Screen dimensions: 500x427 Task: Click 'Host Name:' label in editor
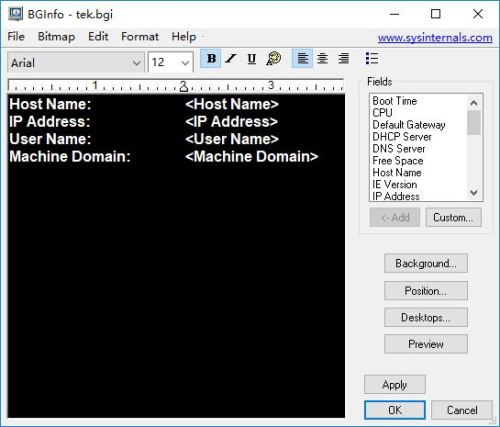[50, 104]
